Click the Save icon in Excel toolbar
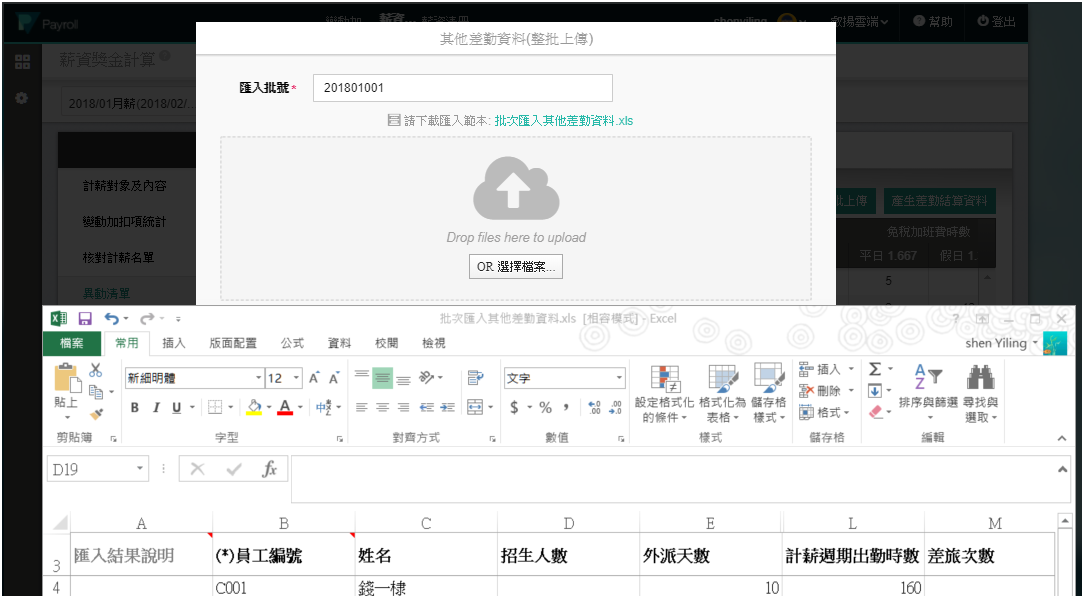 85,319
